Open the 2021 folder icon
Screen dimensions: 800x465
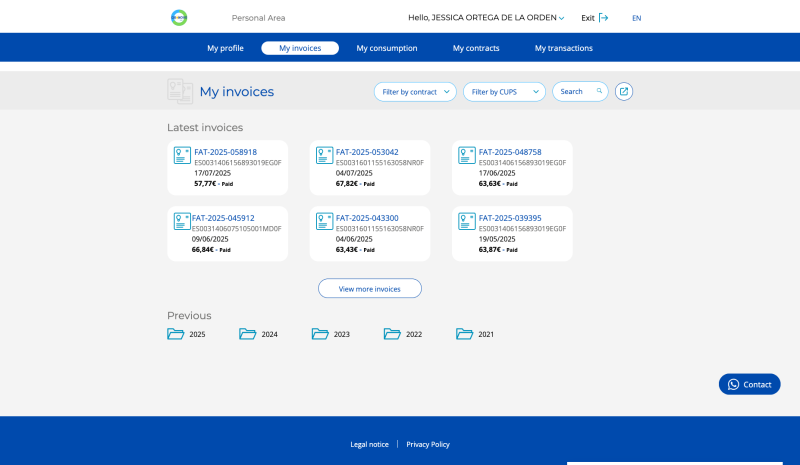point(464,334)
